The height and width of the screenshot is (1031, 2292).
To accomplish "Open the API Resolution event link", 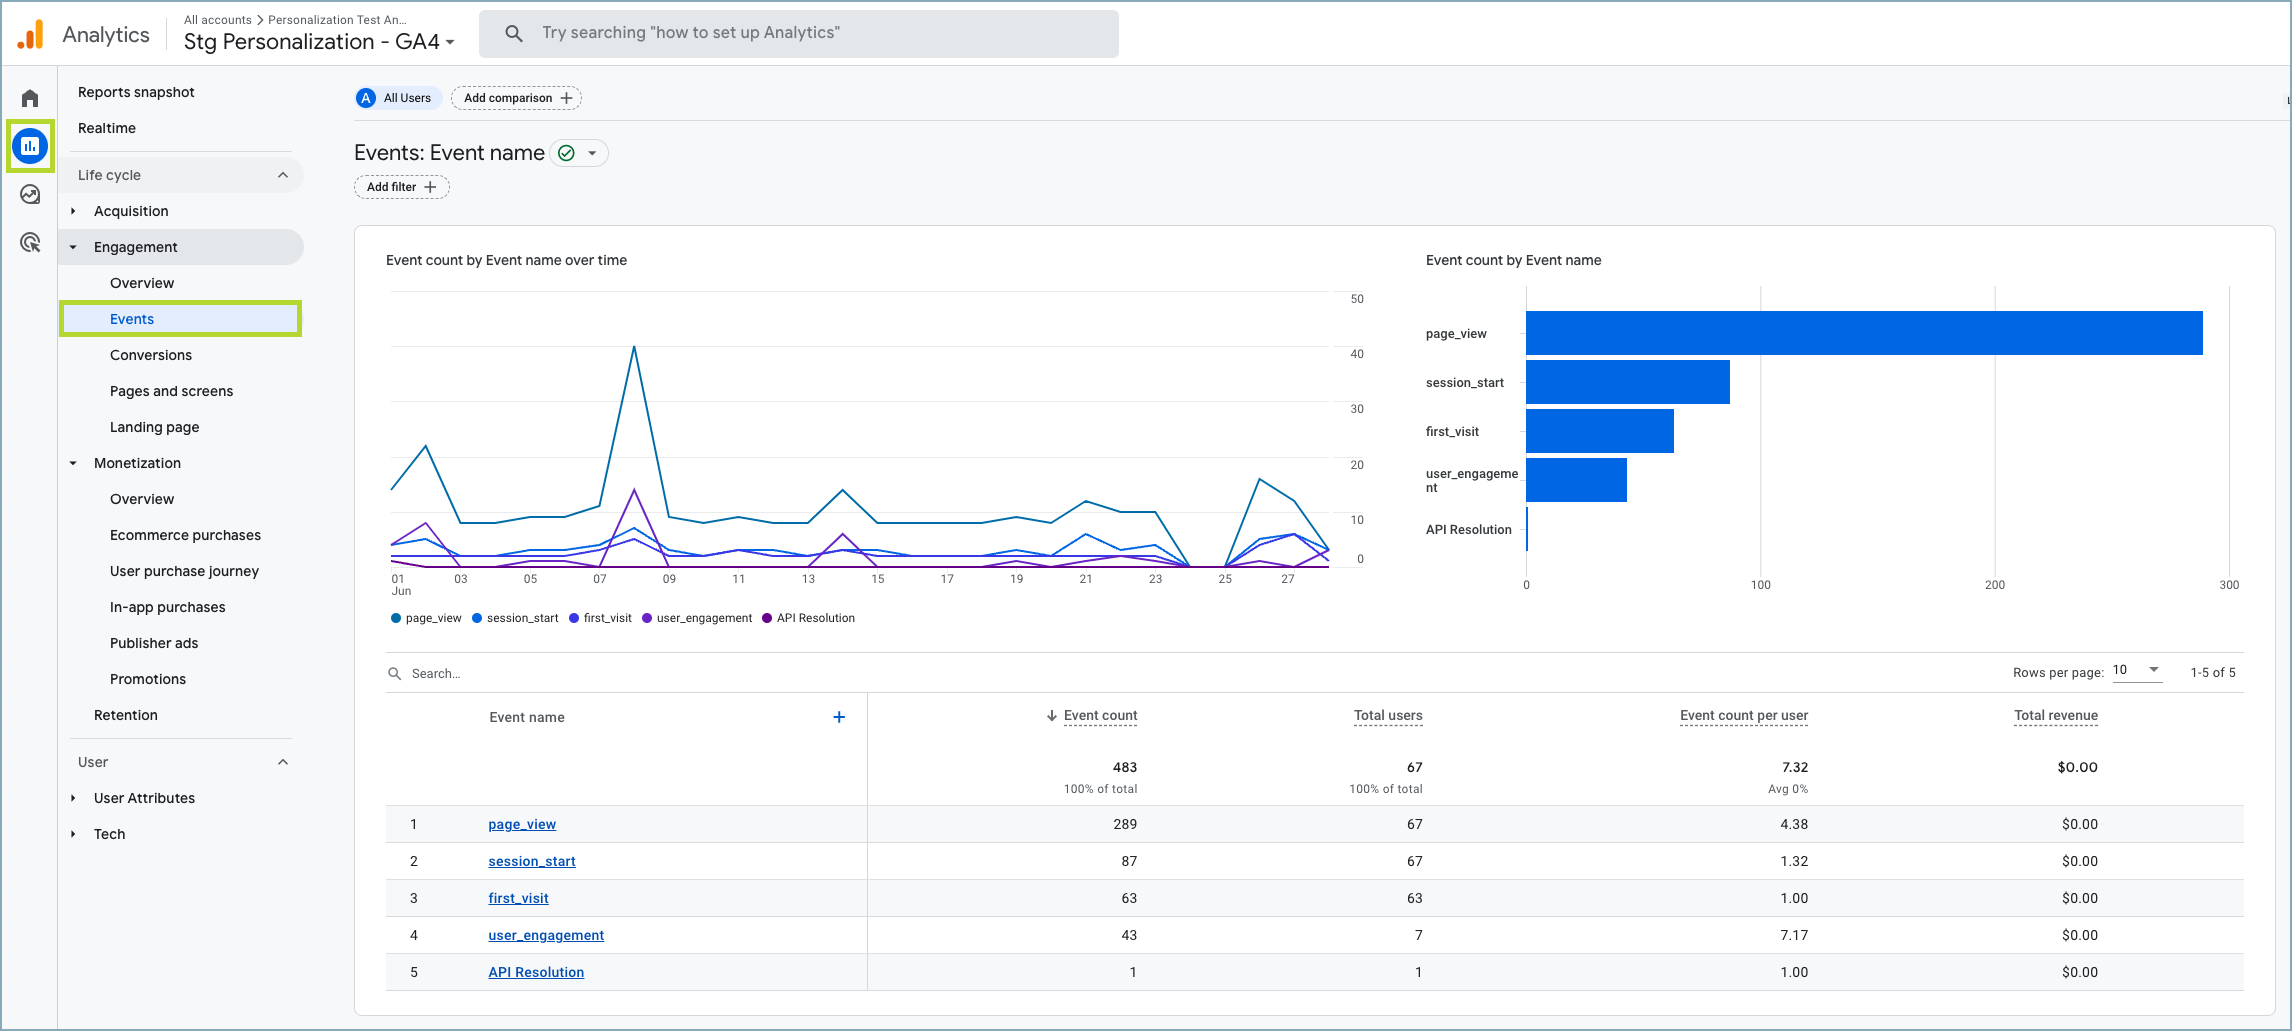I will click(536, 972).
